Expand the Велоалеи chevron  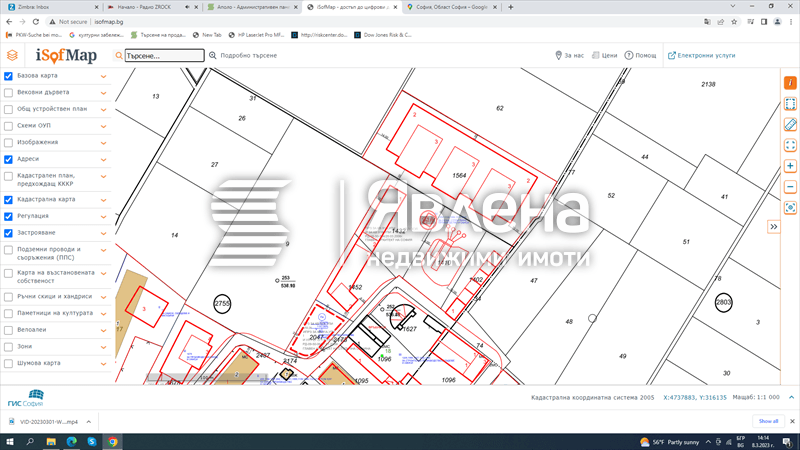coord(104,331)
